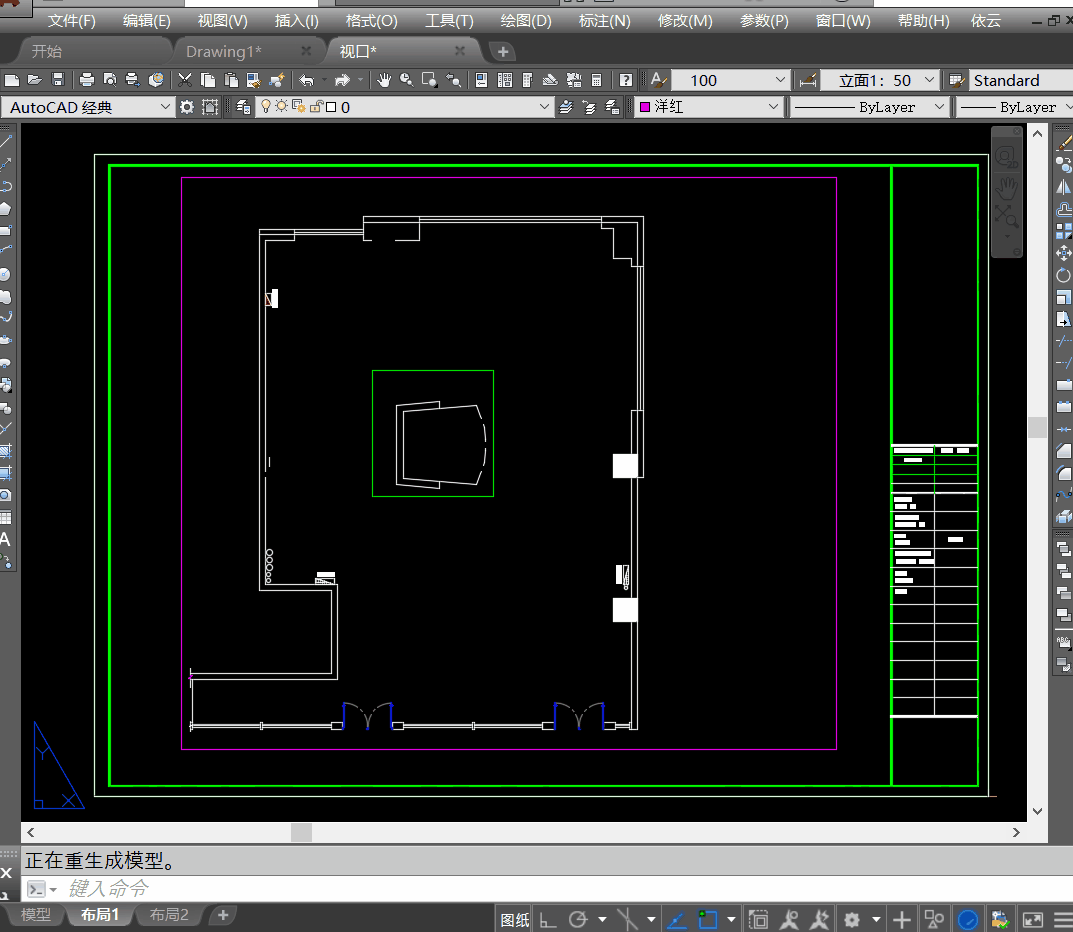Add a new layout with plus button

222,915
